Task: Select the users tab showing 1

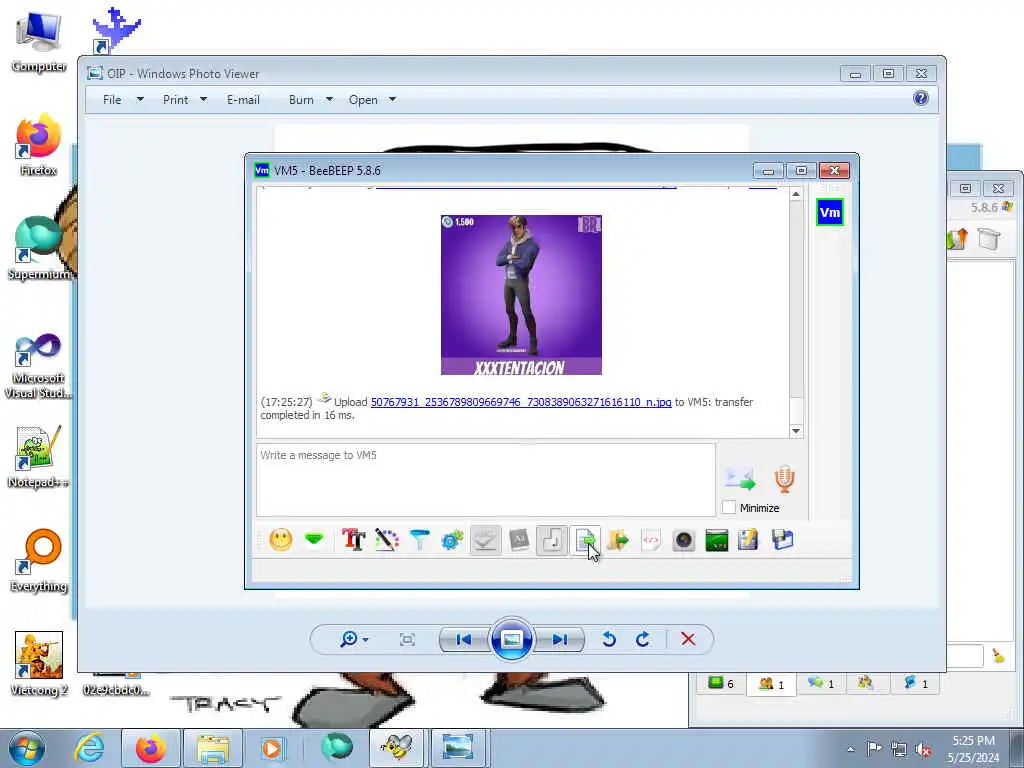Action: (771, 684)
